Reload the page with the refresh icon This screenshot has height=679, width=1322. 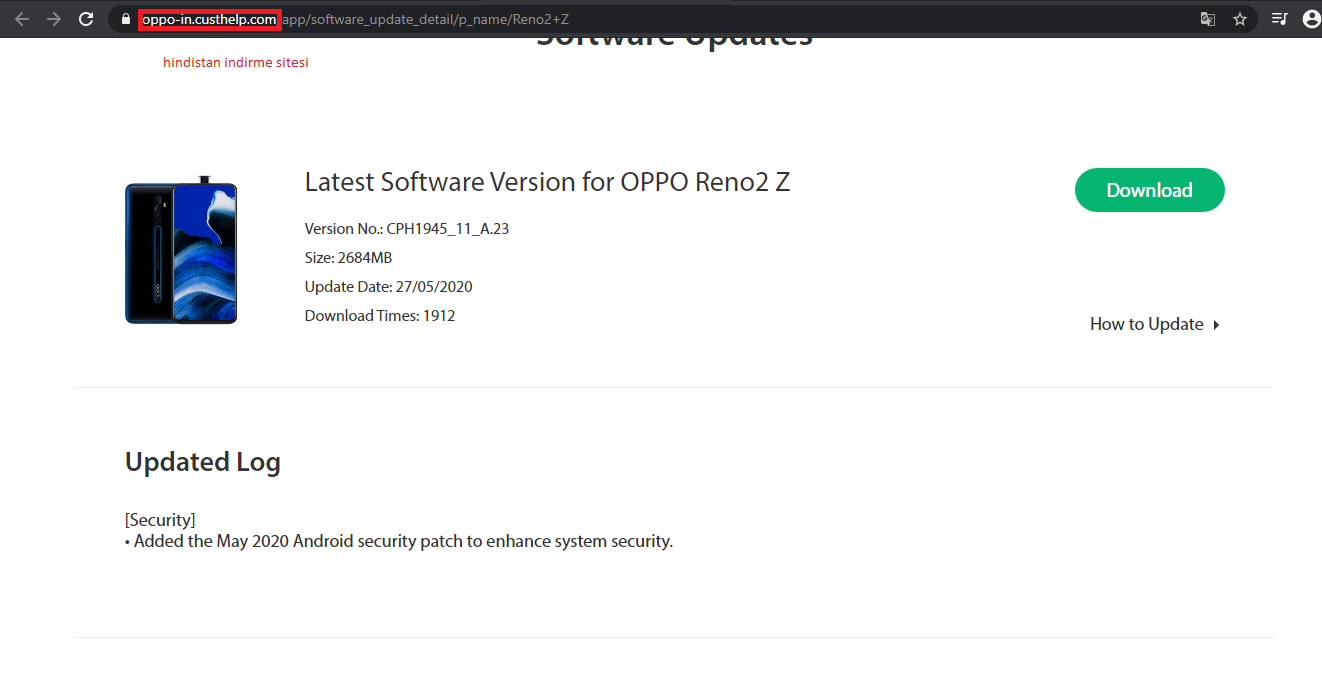pyautogui.click(x=86, y=19)
